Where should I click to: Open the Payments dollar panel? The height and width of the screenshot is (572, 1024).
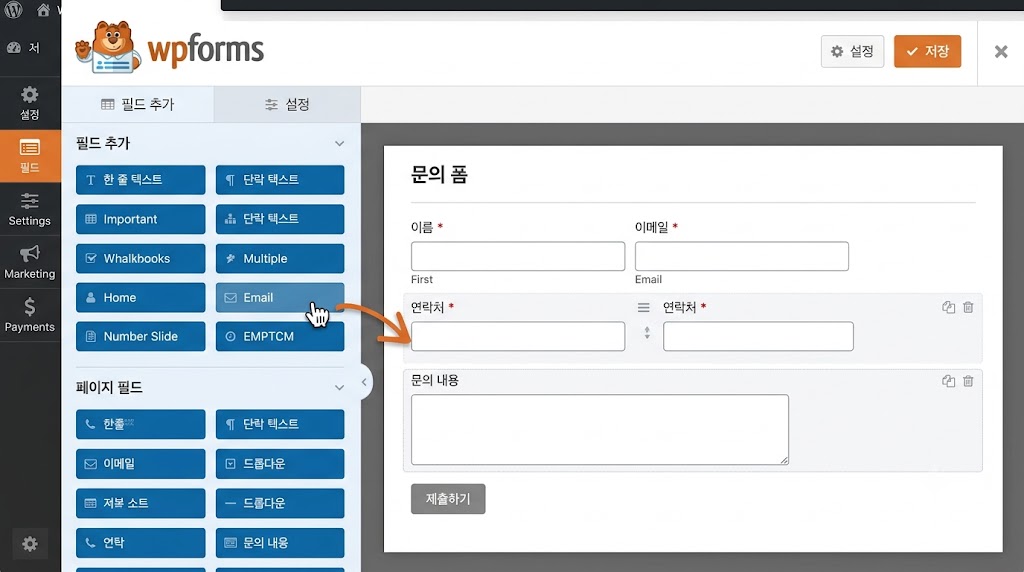pyautogui.click(x=29, y=315)
